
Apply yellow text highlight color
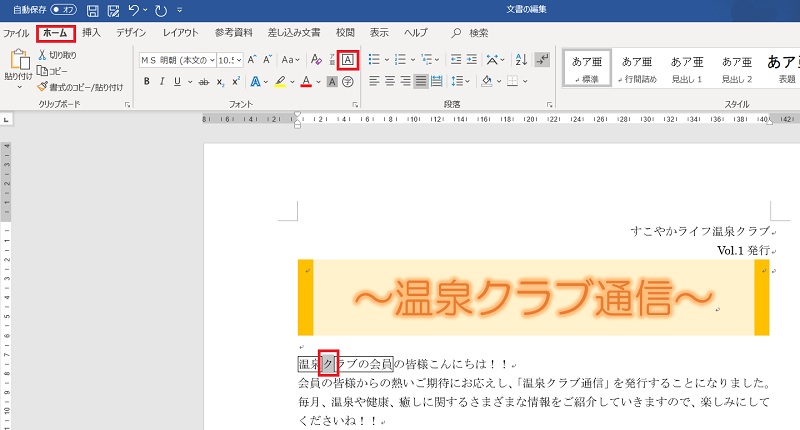[x=280, y=81]
